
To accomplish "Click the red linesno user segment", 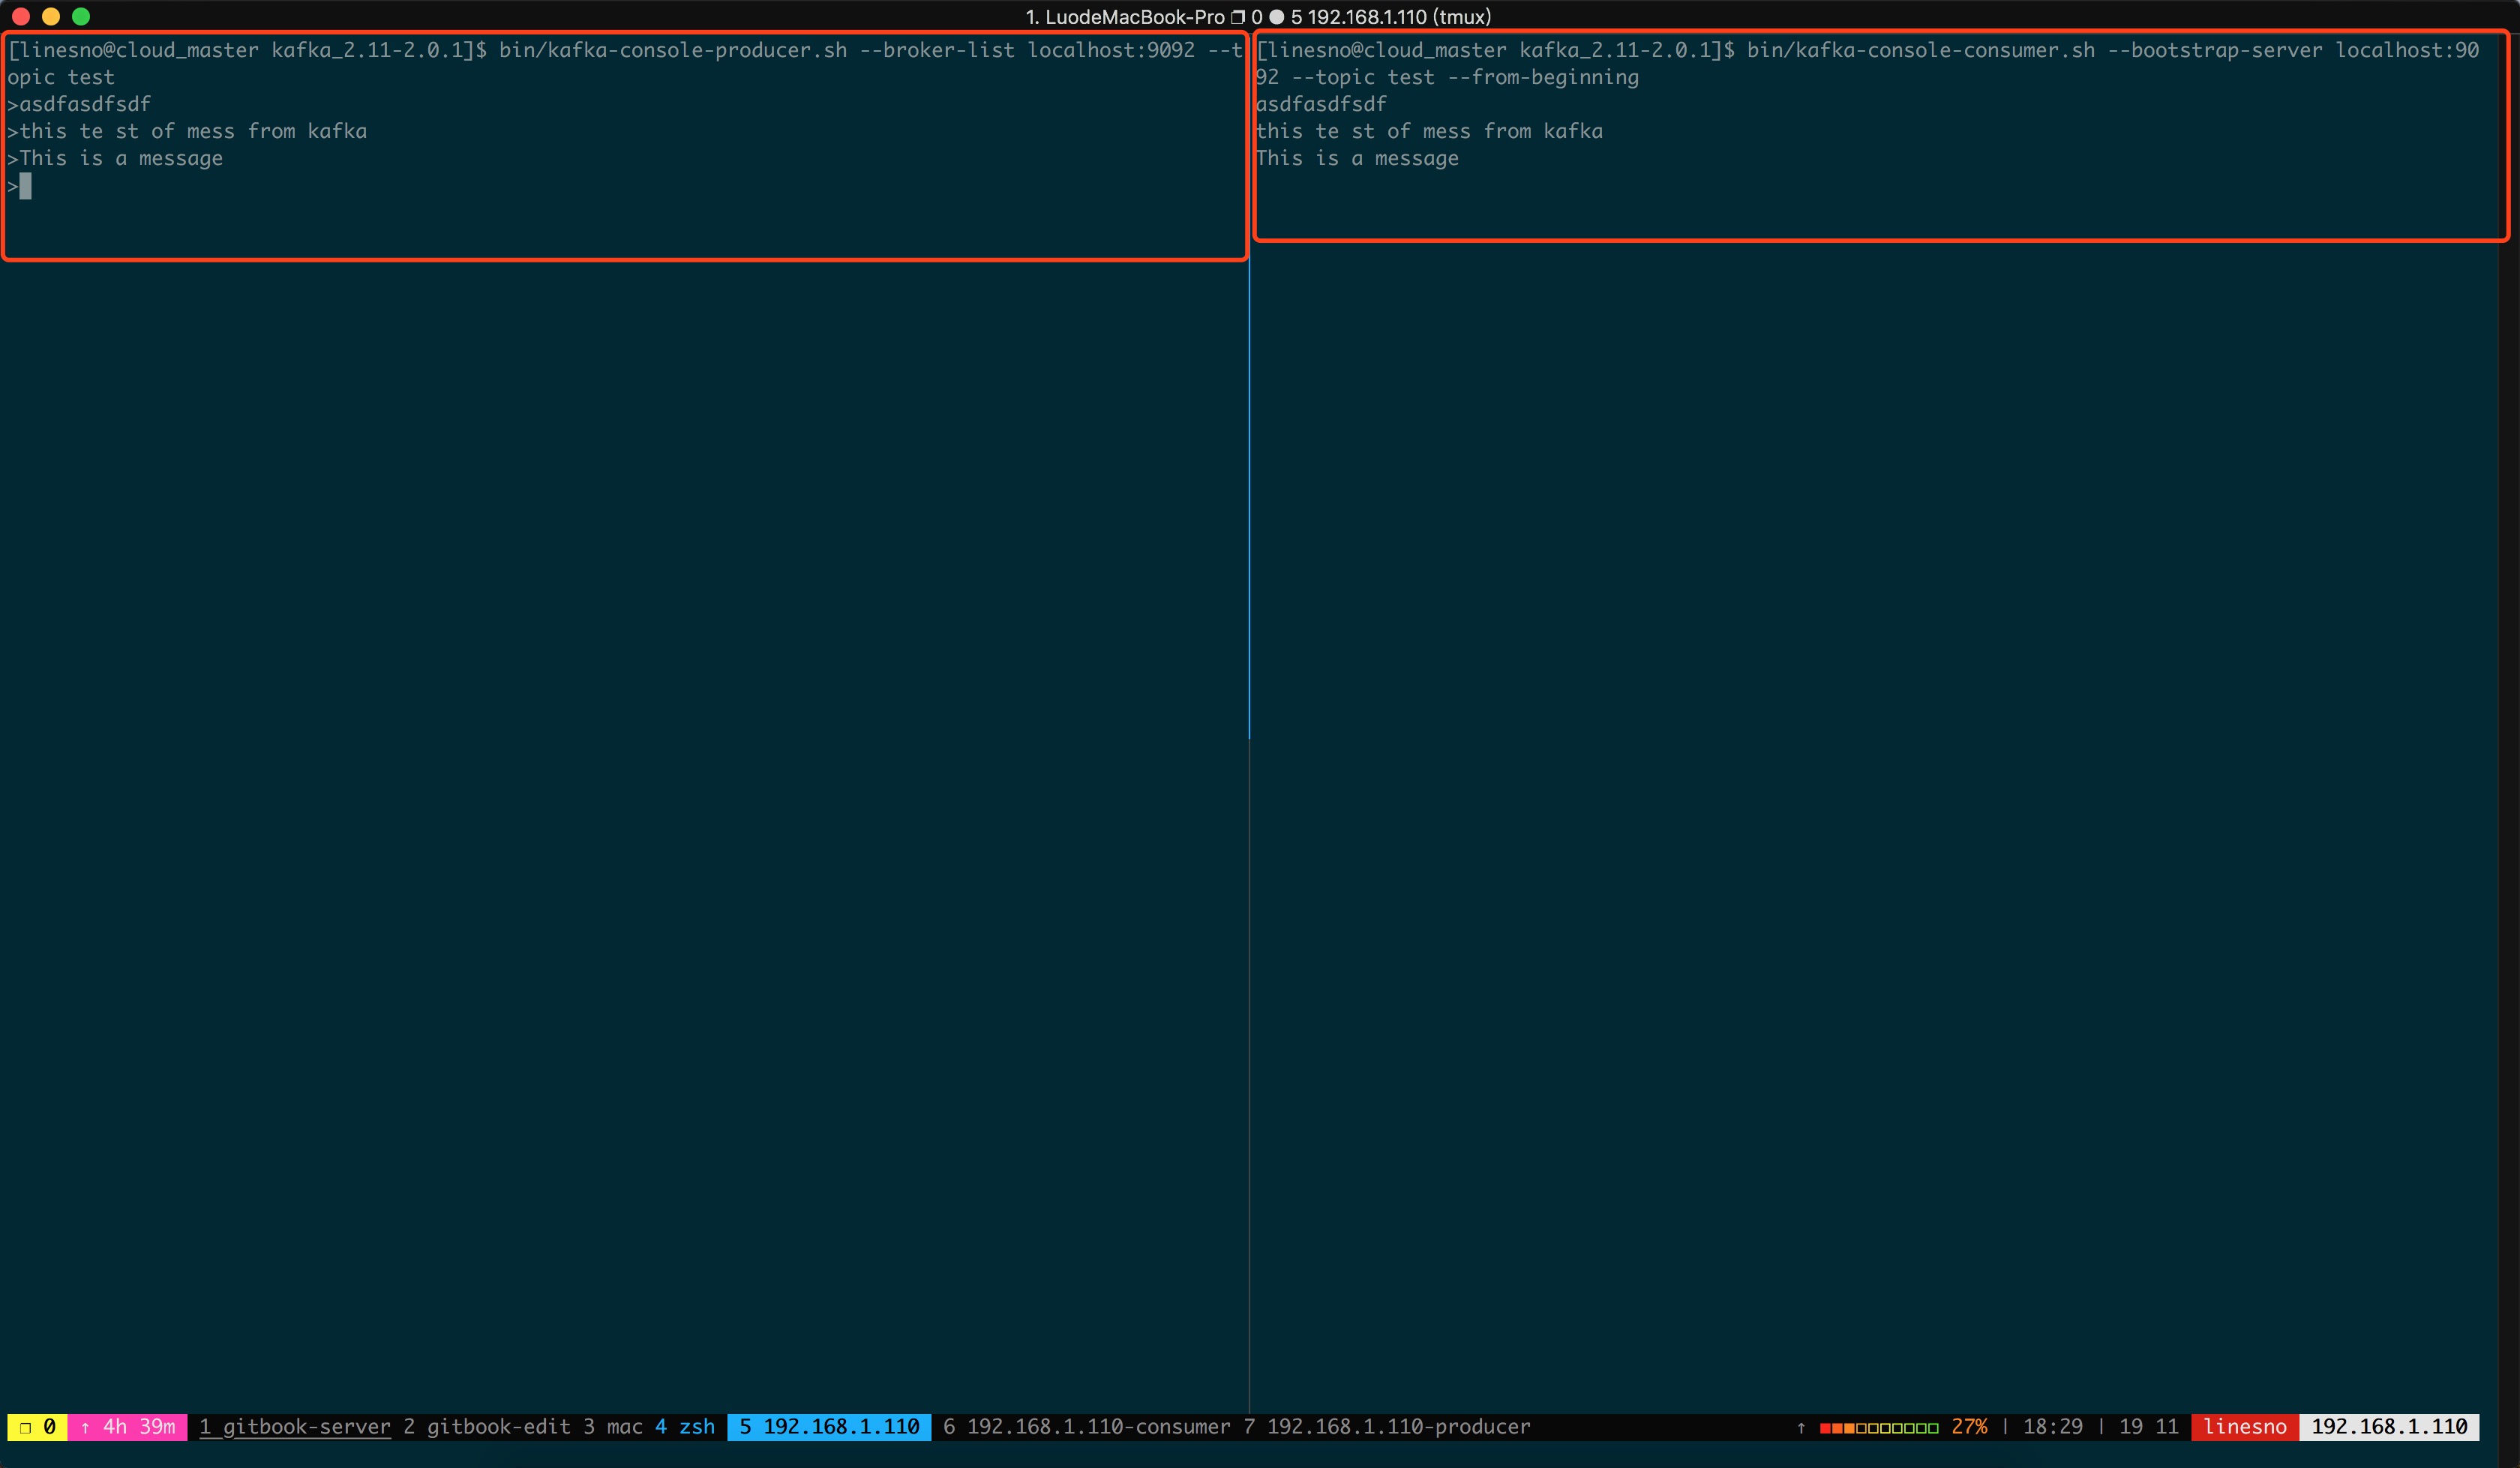I will click(2244, 1427).
